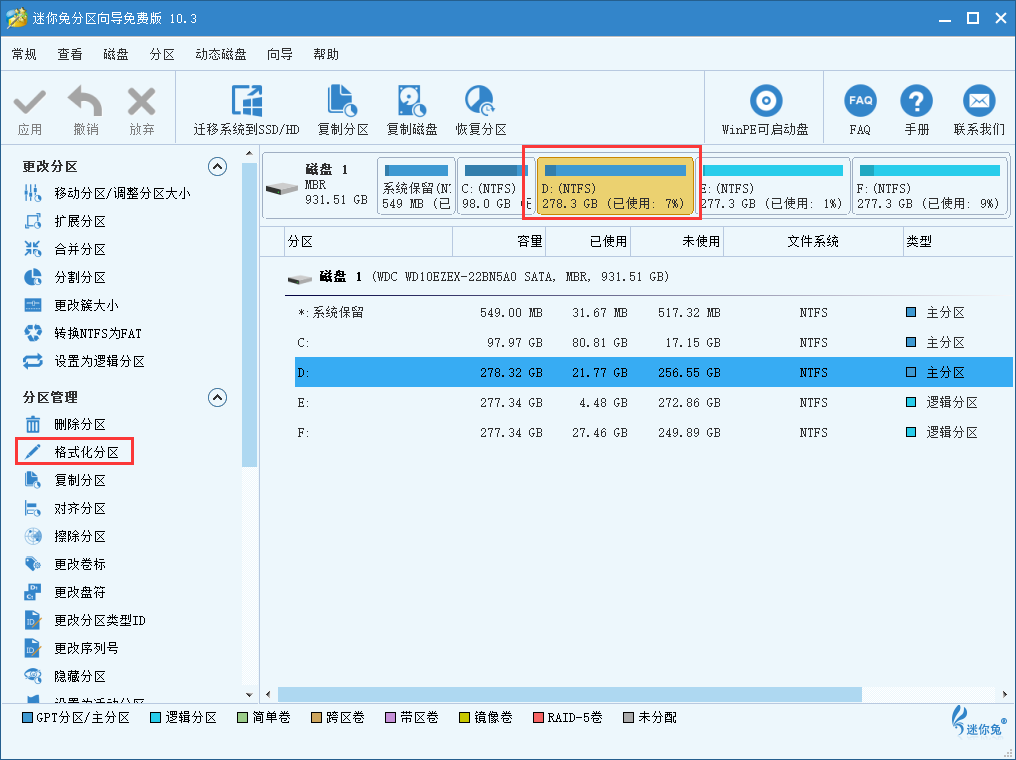Launch 恢复分区 partition recovery
The image size is (1016, 760).
(x=480, y=110)
